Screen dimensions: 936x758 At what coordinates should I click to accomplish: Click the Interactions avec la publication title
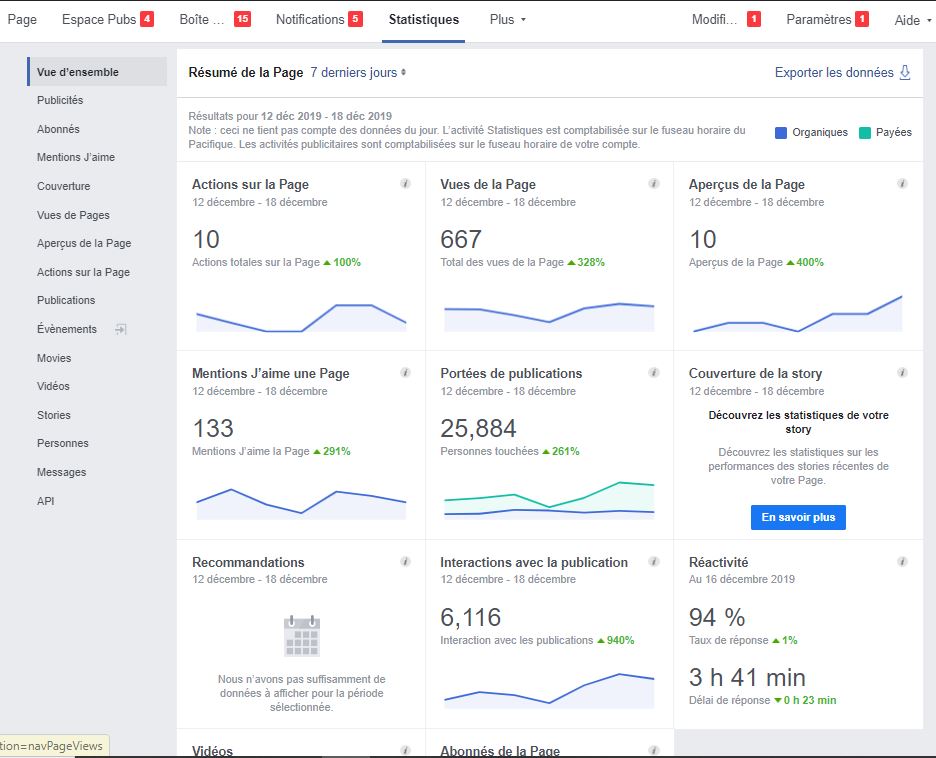(x=534, y=562)
